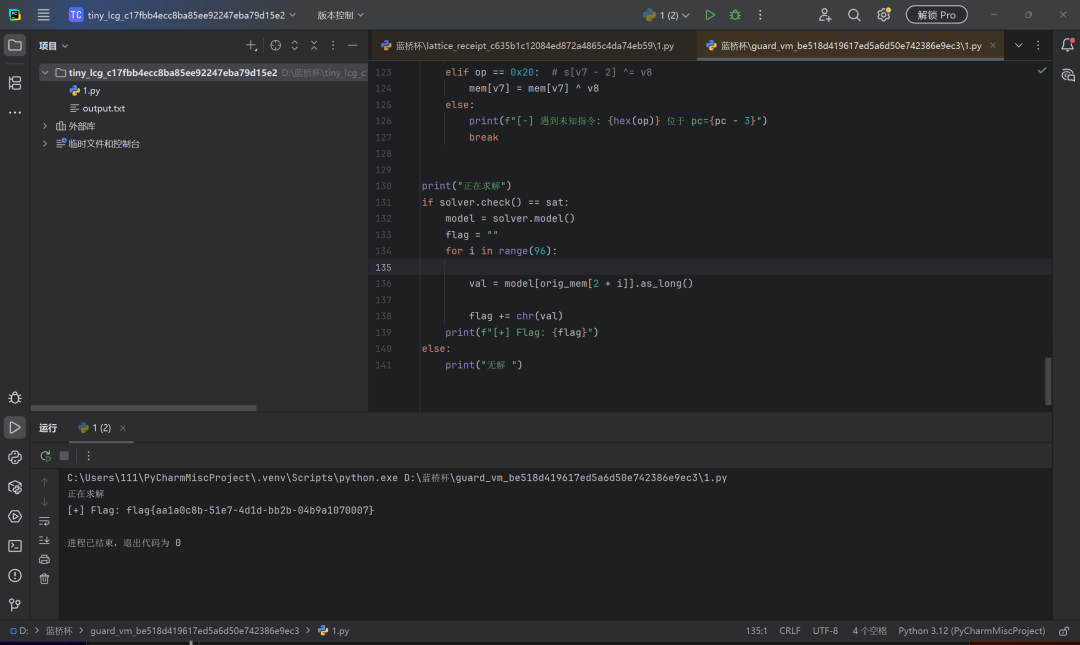Click the 解锁 Pro button
1080x645 pixels.
coord(936,14)
